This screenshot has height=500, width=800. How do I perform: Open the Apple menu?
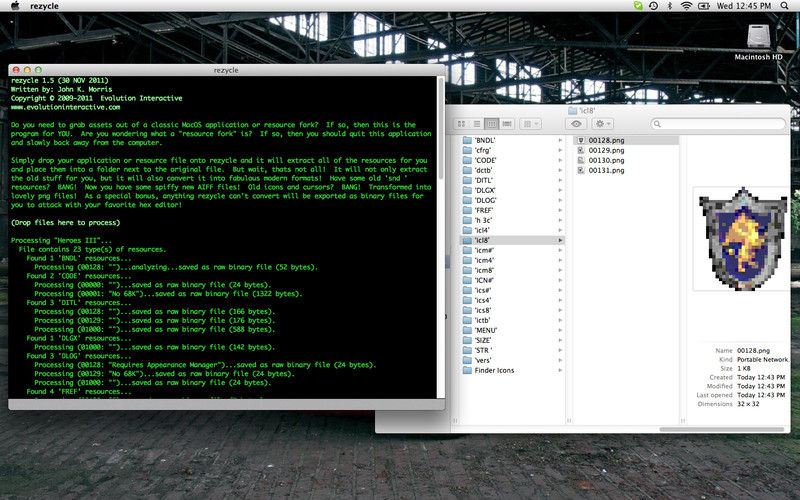coord(15,6)
